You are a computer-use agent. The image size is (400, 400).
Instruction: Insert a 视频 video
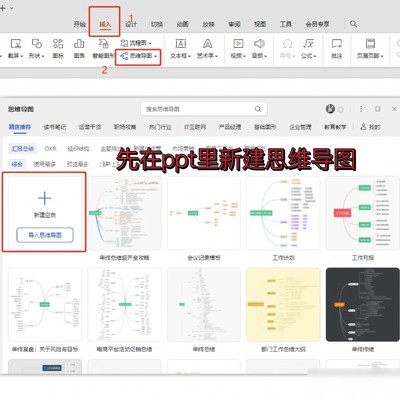pos(238,49)
